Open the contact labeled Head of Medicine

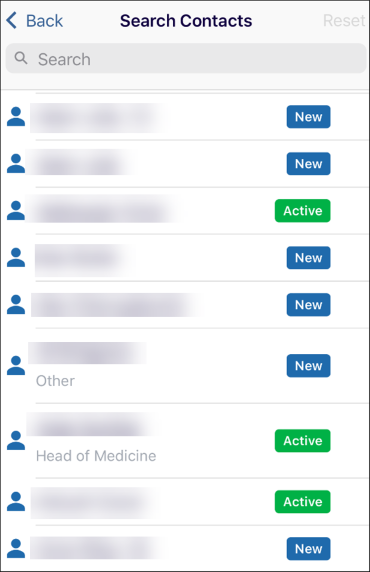(184, 441)
